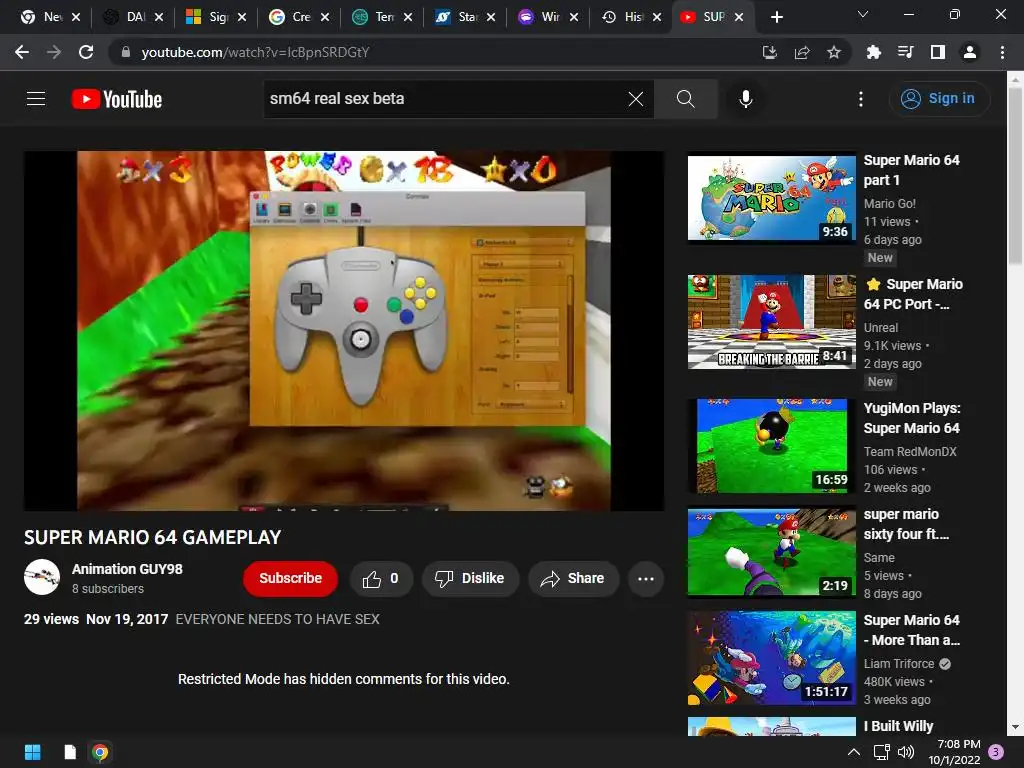View site information lock icon
The height and width of the screenshot is (768, 1024).
(125, 52)
